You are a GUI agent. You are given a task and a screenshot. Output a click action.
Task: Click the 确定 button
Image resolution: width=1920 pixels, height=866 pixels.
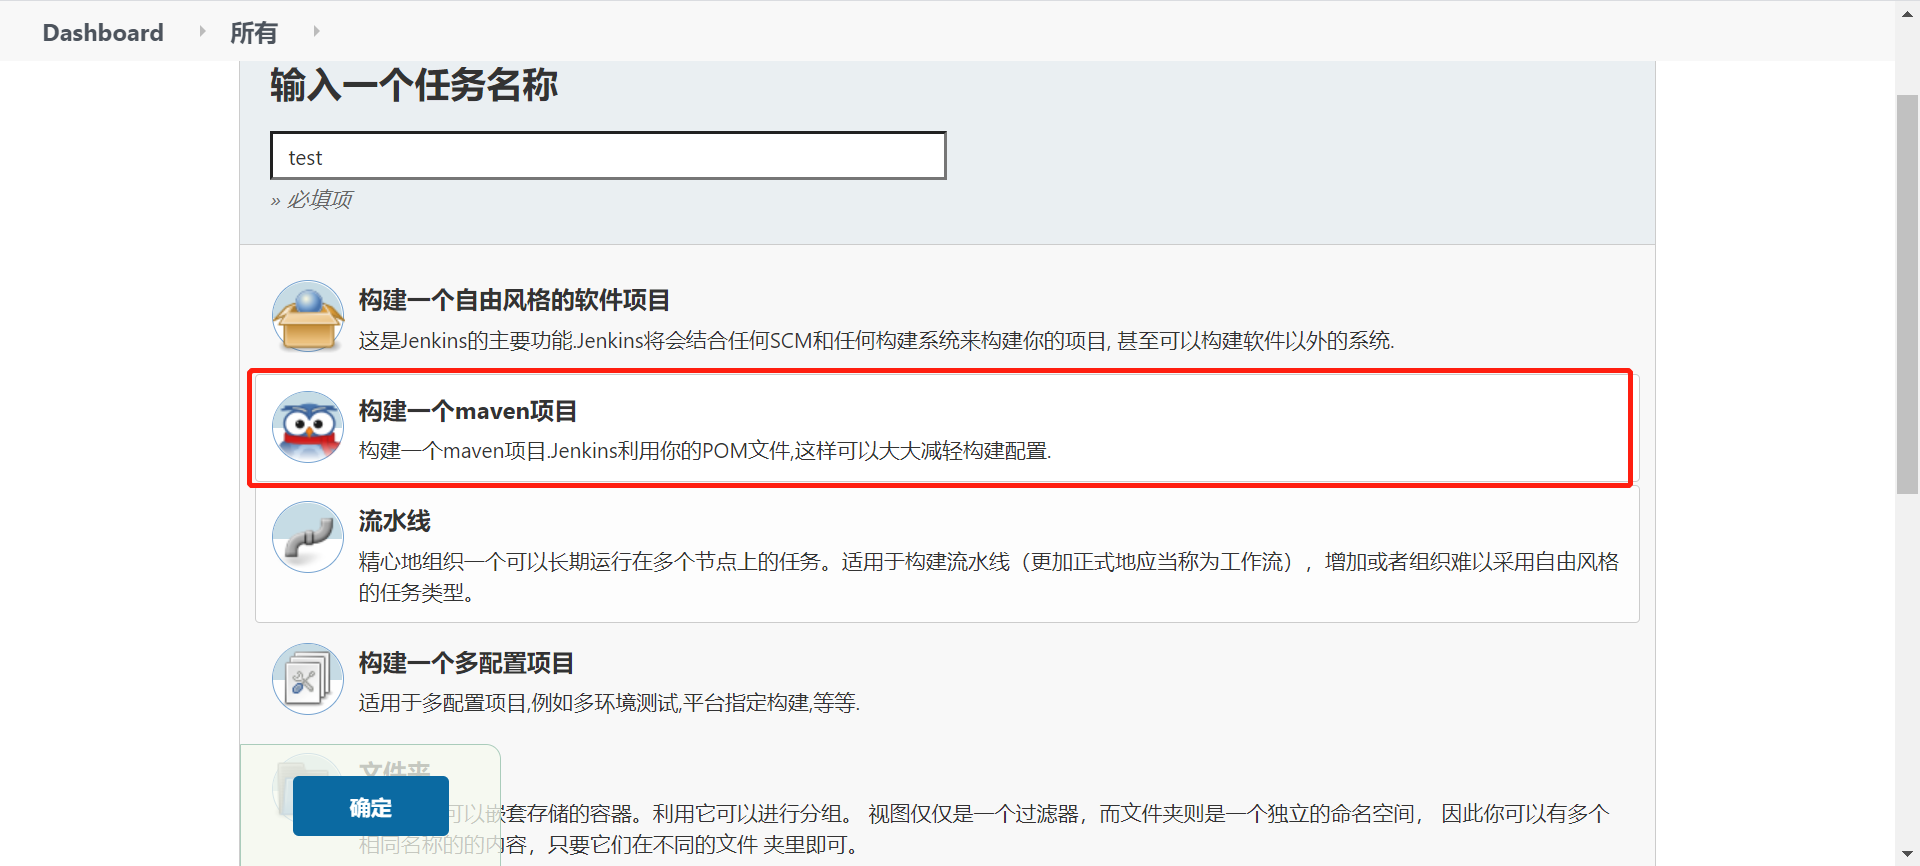pyautogui.click(x=371, y=806)
